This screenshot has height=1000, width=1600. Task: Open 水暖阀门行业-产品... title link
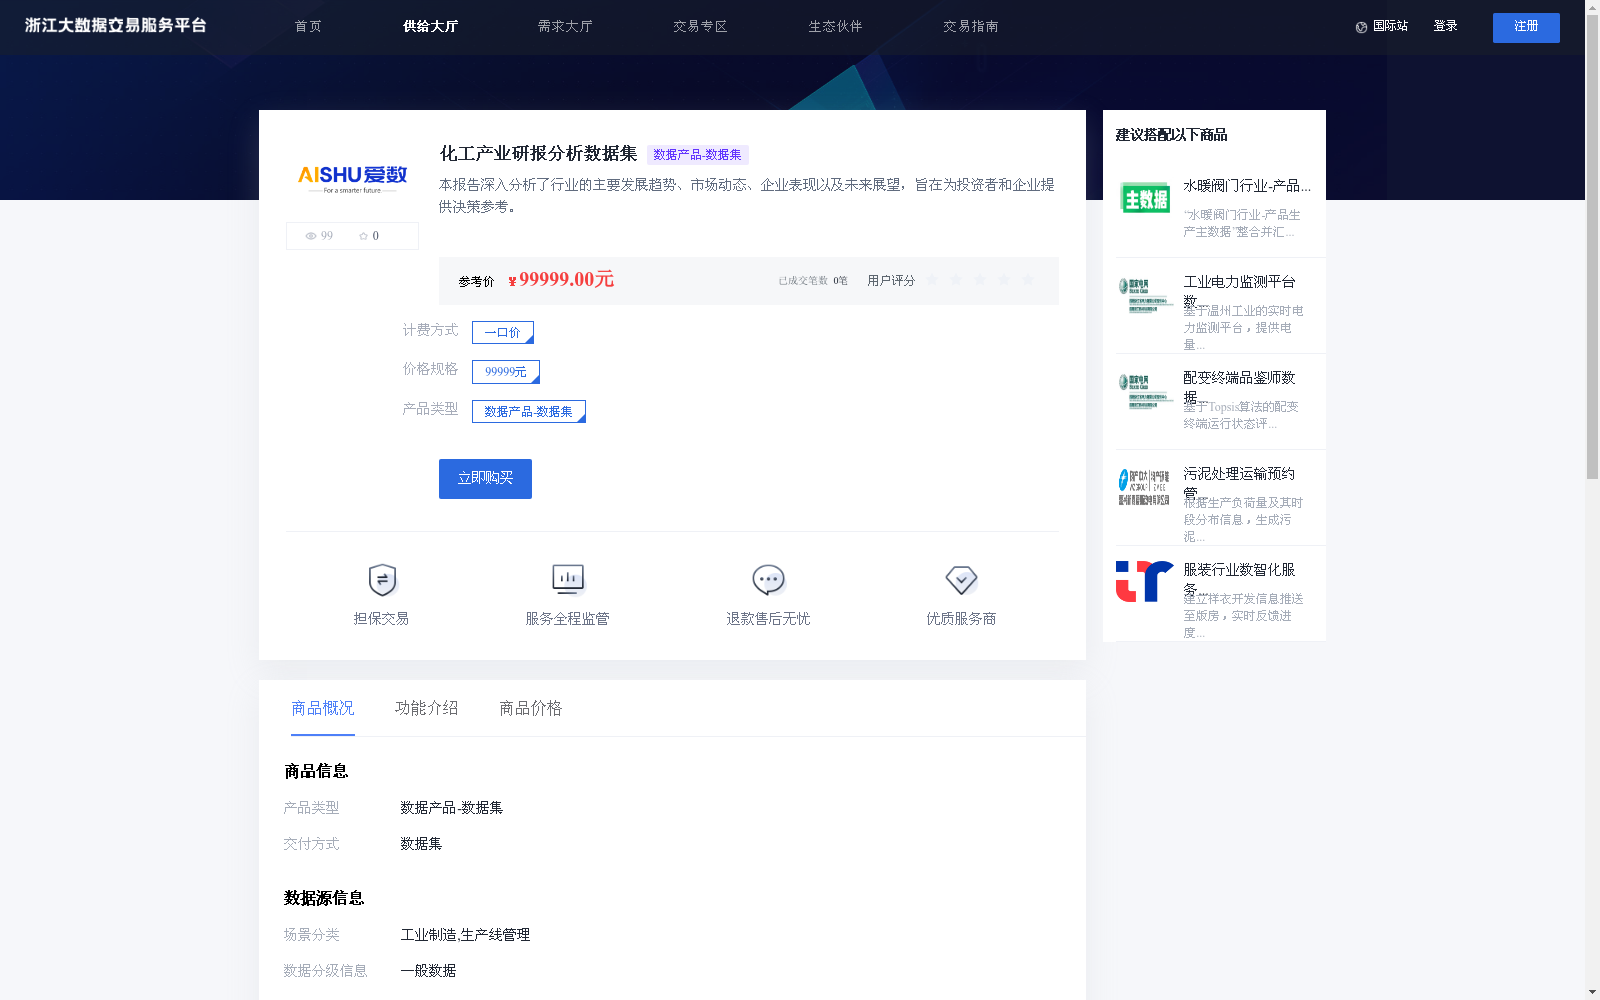[x=1247, y=186]
